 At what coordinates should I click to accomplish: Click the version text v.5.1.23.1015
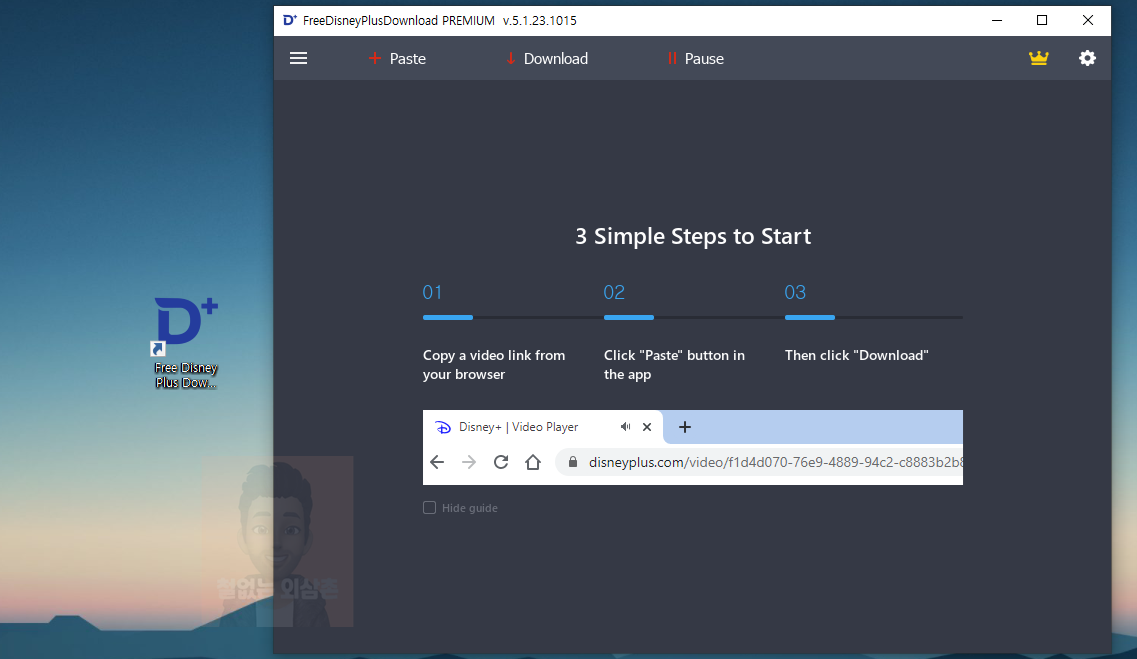point(539,20)
